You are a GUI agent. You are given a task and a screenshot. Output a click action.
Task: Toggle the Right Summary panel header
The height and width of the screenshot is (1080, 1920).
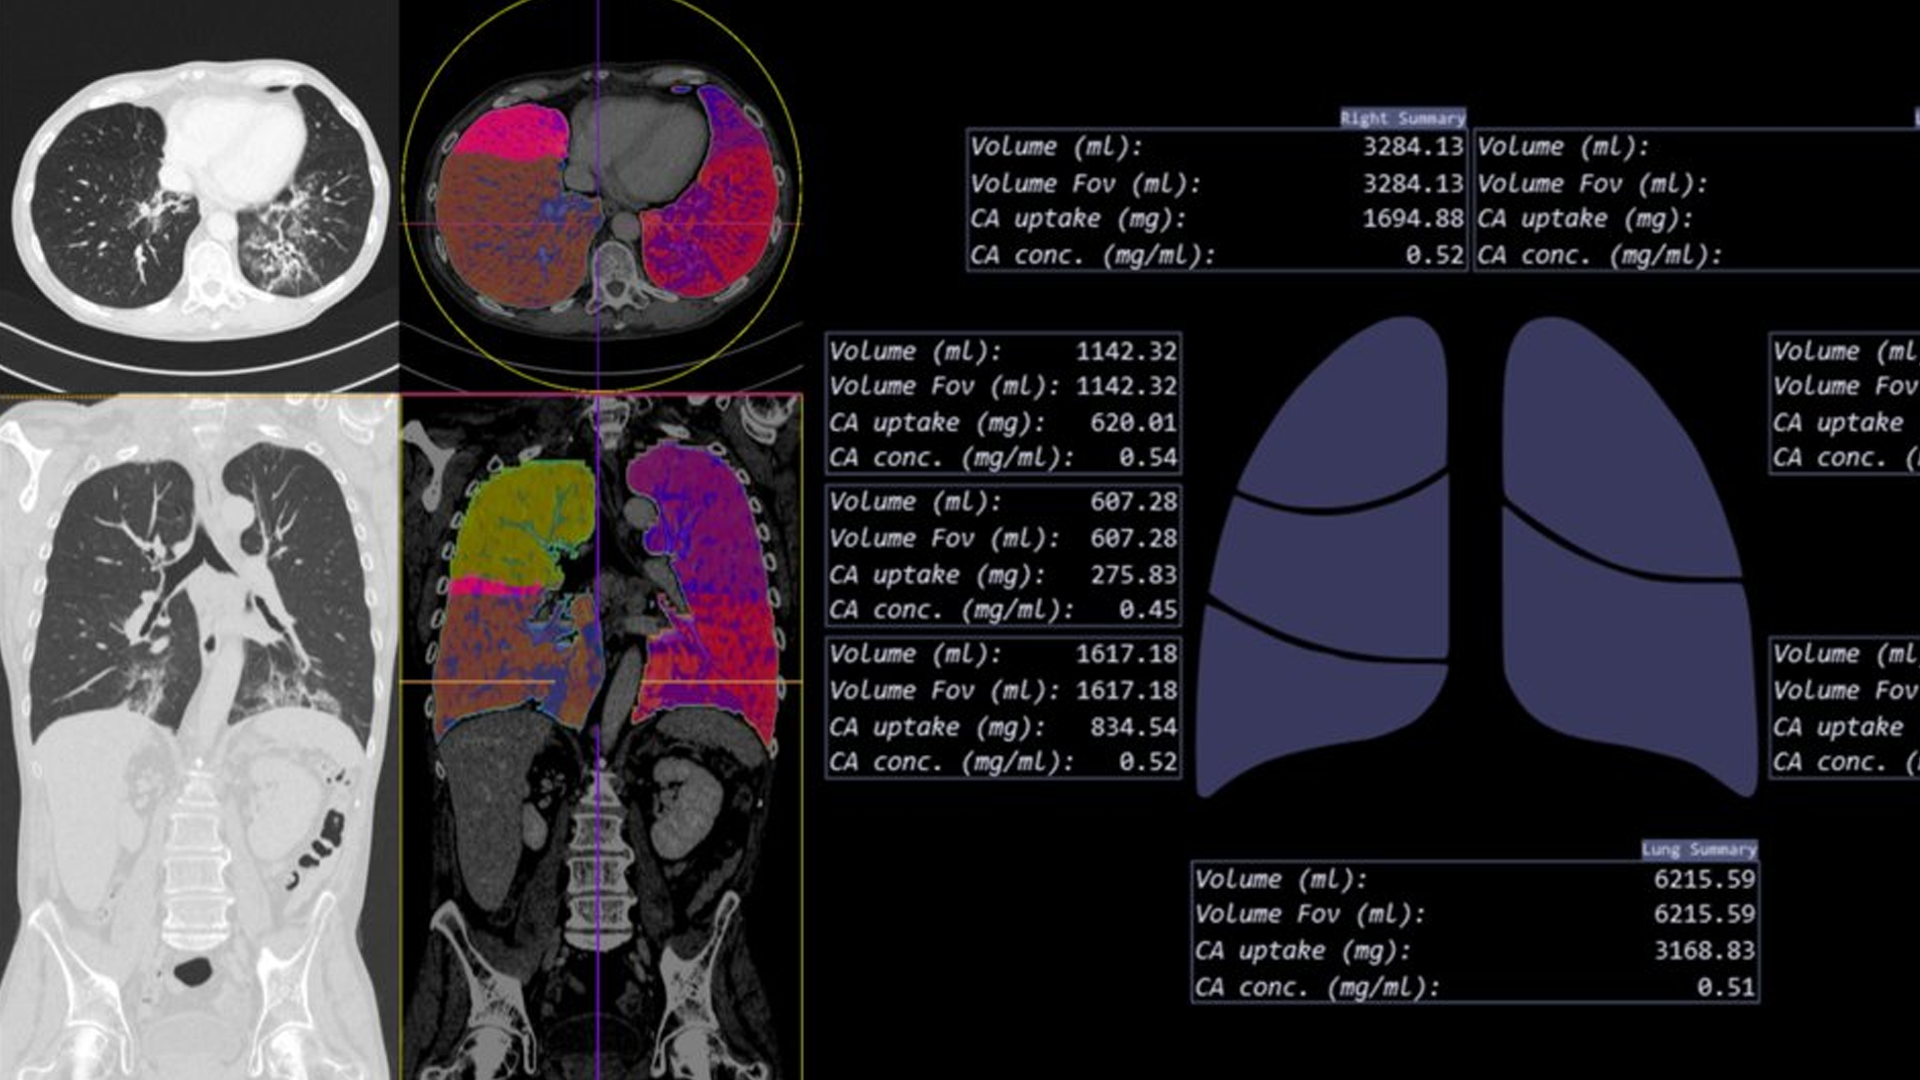click(x=1402, y=118)
